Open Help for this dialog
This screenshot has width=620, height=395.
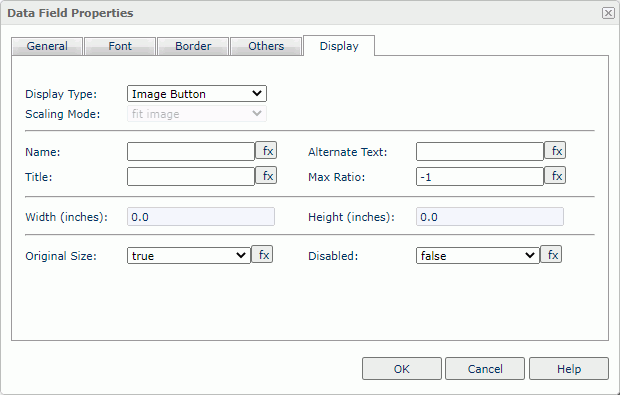[x=569, y=369]
